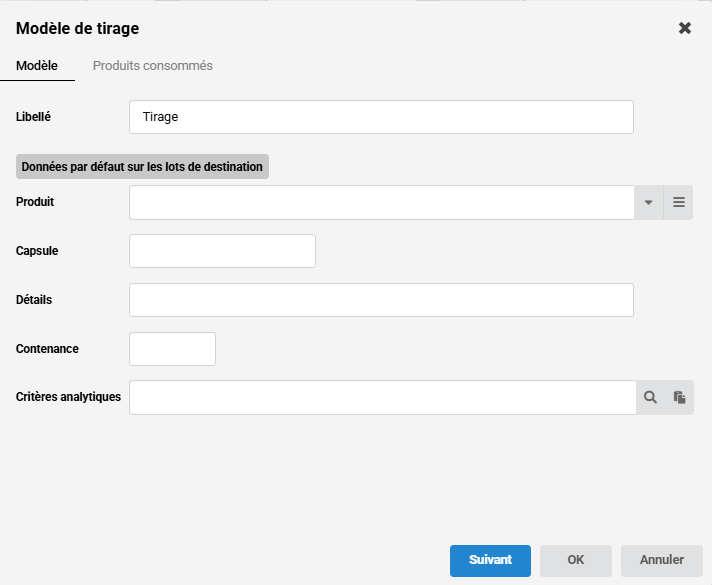
Task: Click the Libellé field label
Action: [33, 117]
